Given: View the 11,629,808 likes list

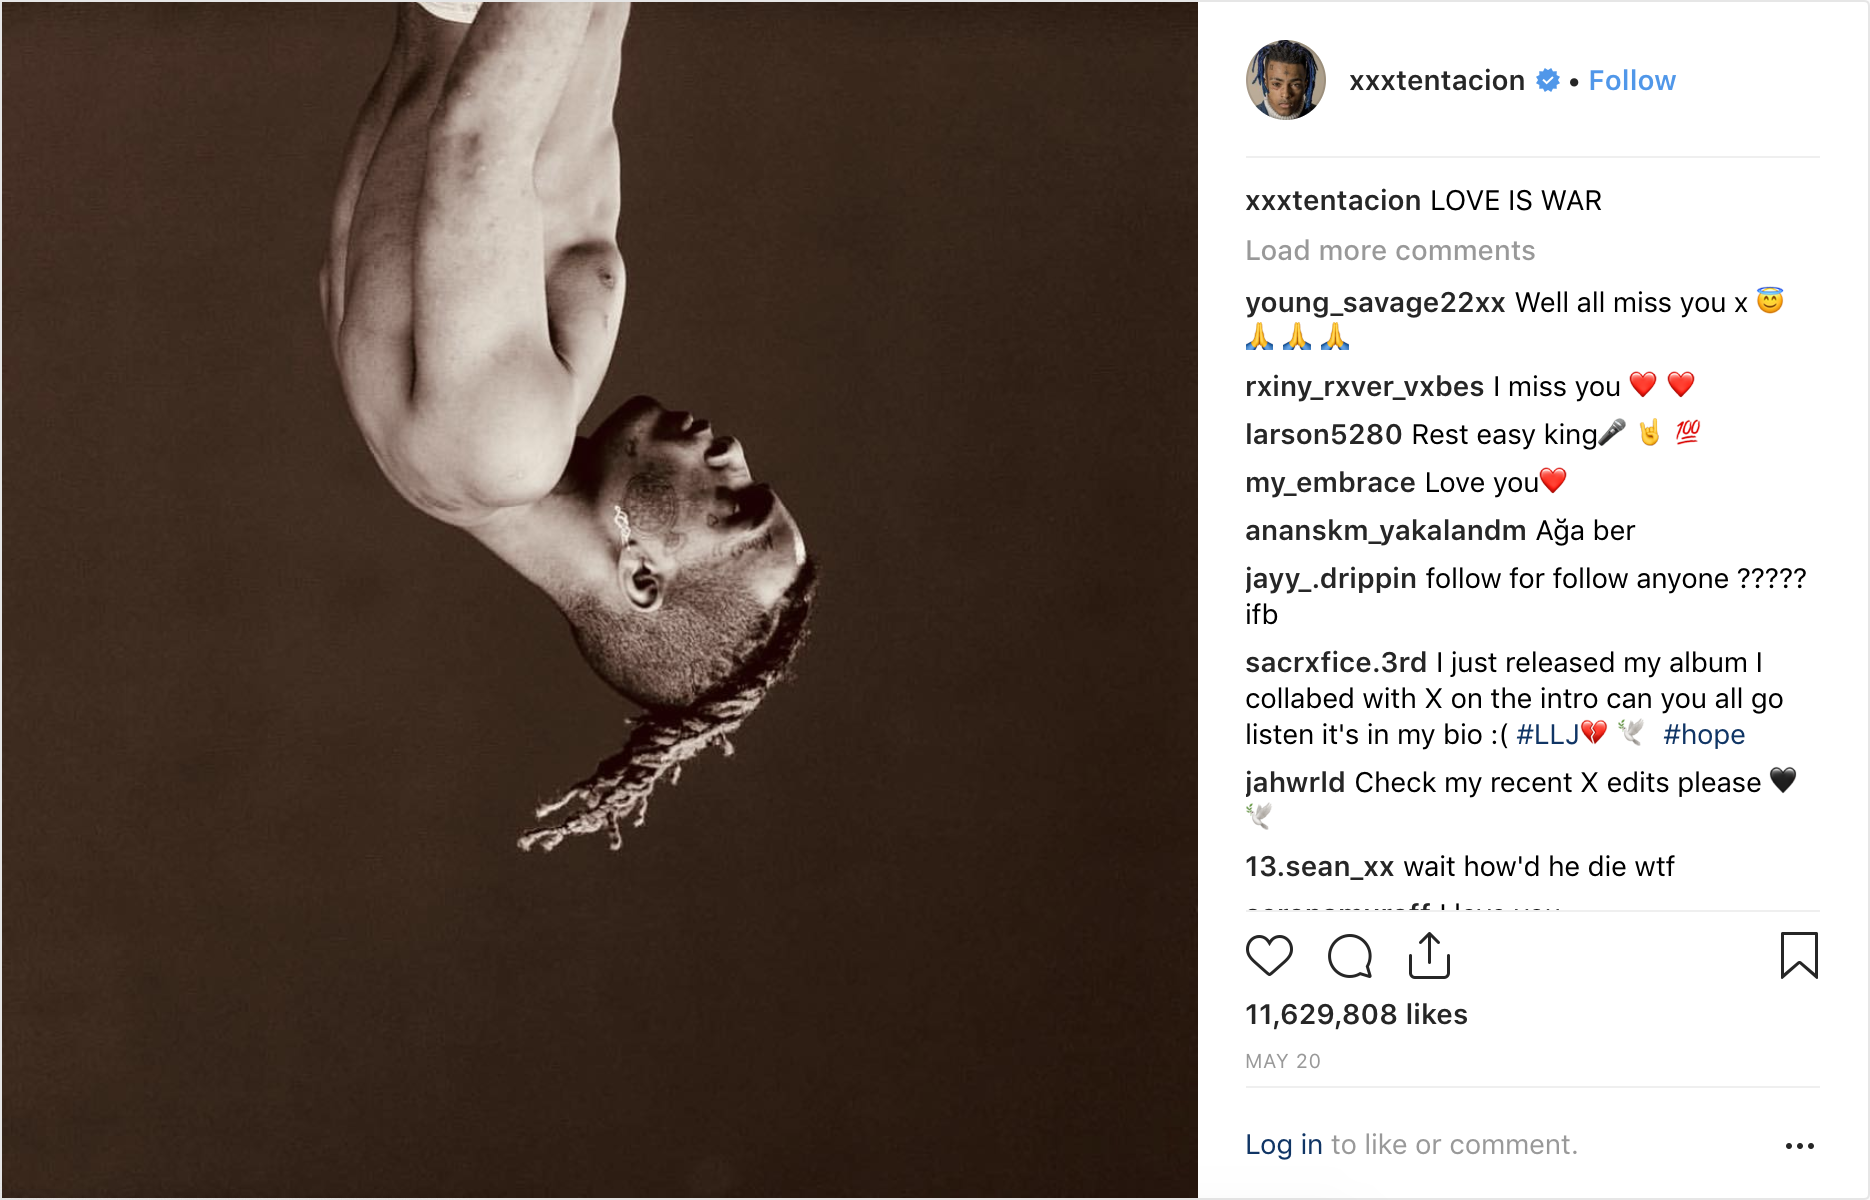Looking at the screenshot, I should [1356, 1015].
